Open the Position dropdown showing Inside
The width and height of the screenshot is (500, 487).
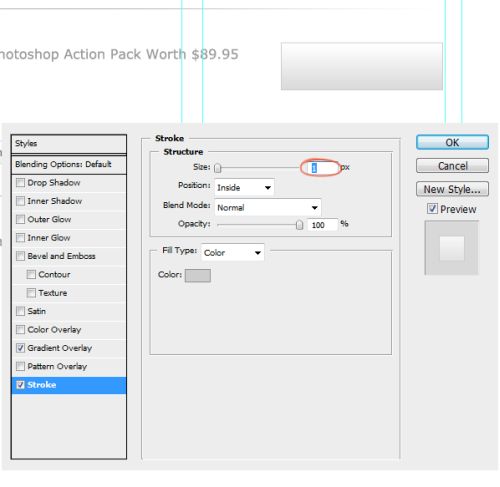pos(244,187)
